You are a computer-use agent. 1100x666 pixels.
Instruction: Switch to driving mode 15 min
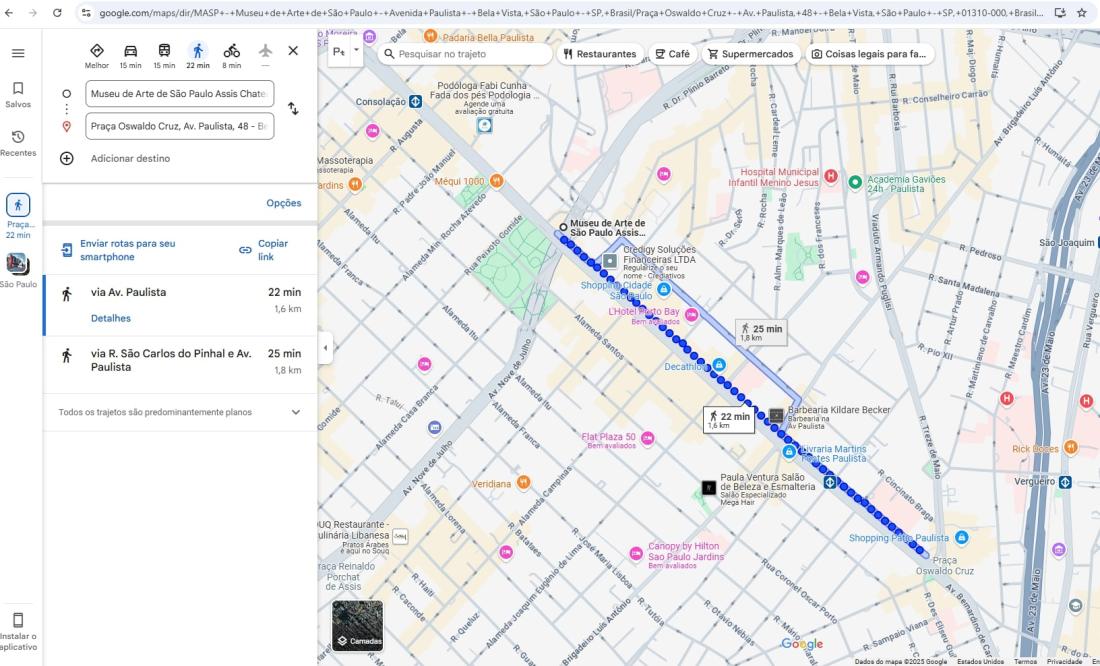click(x=130, y=55)
